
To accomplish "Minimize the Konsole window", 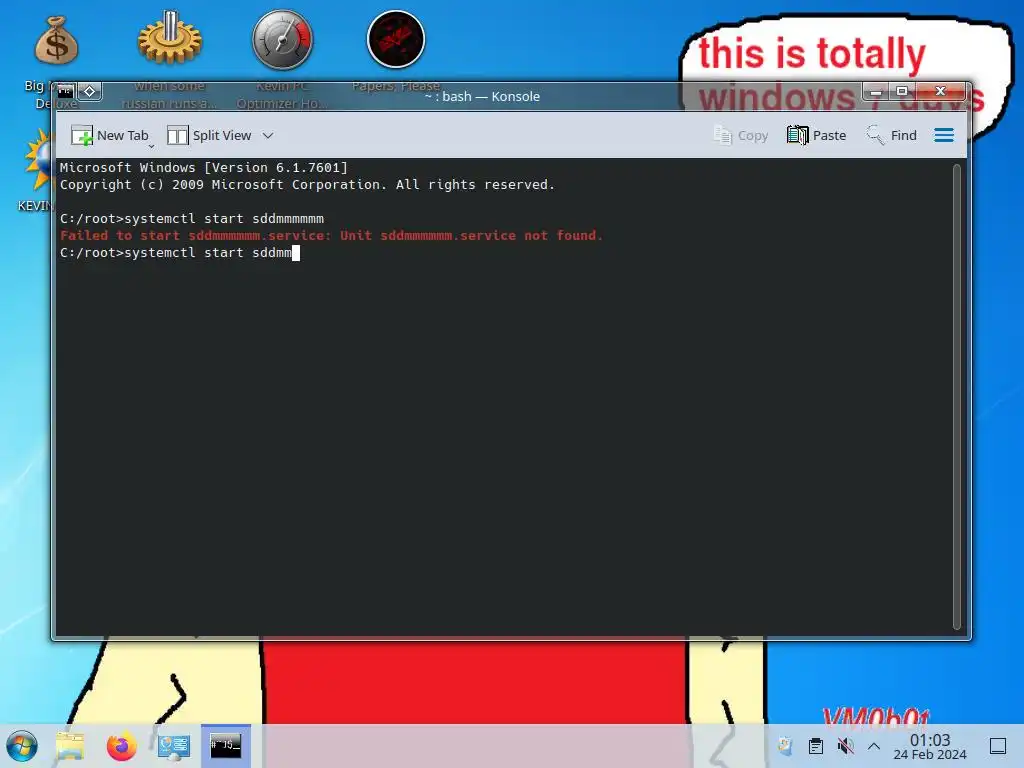I will coord(876,91).
